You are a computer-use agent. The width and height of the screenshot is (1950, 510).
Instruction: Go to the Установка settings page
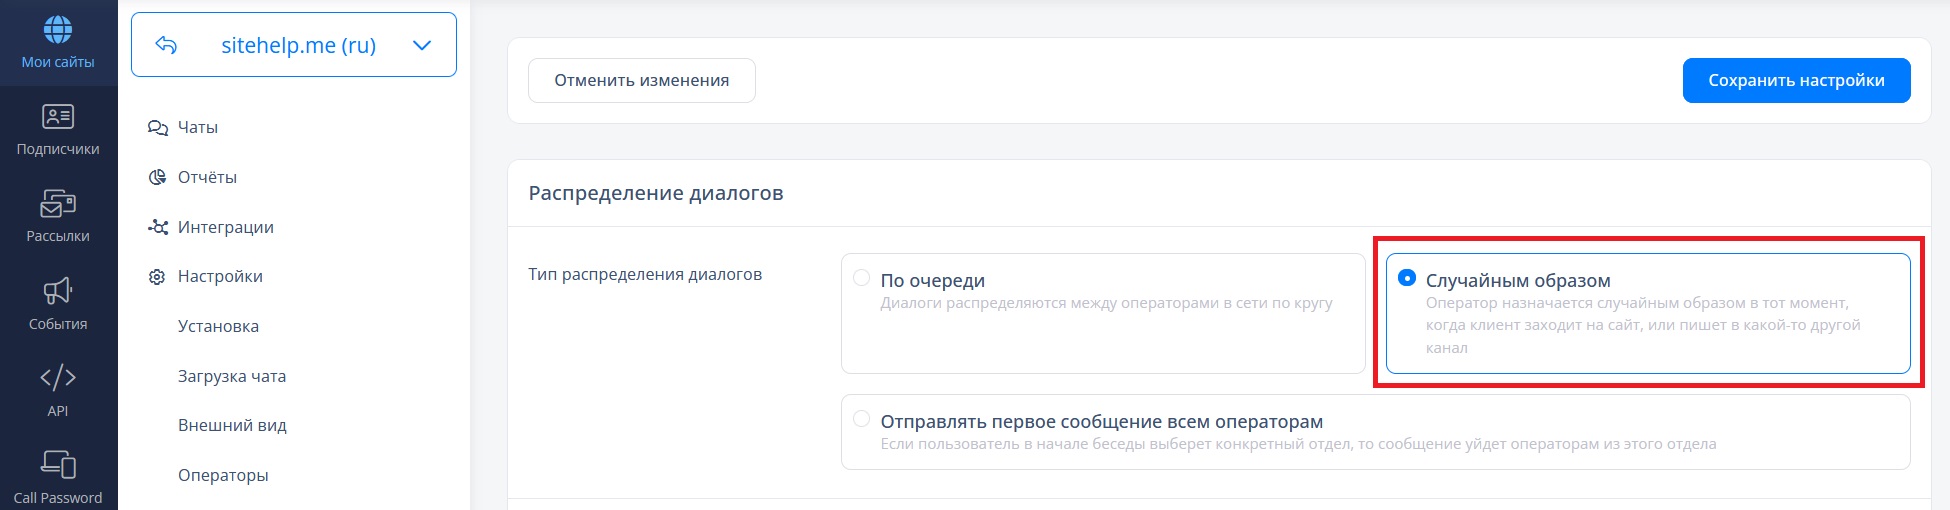click(218, 326)
